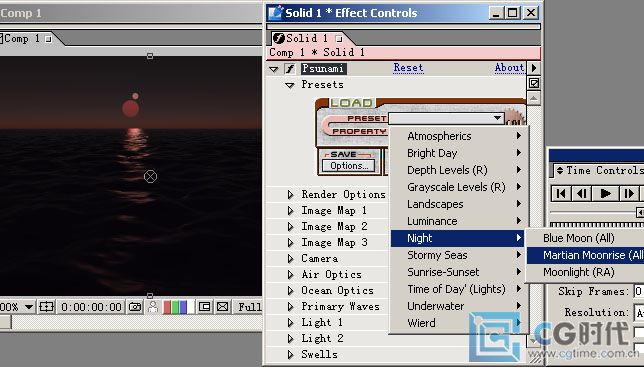Expand Image Map 3
This screenshot has height=367, width=644.
[290, 243]
